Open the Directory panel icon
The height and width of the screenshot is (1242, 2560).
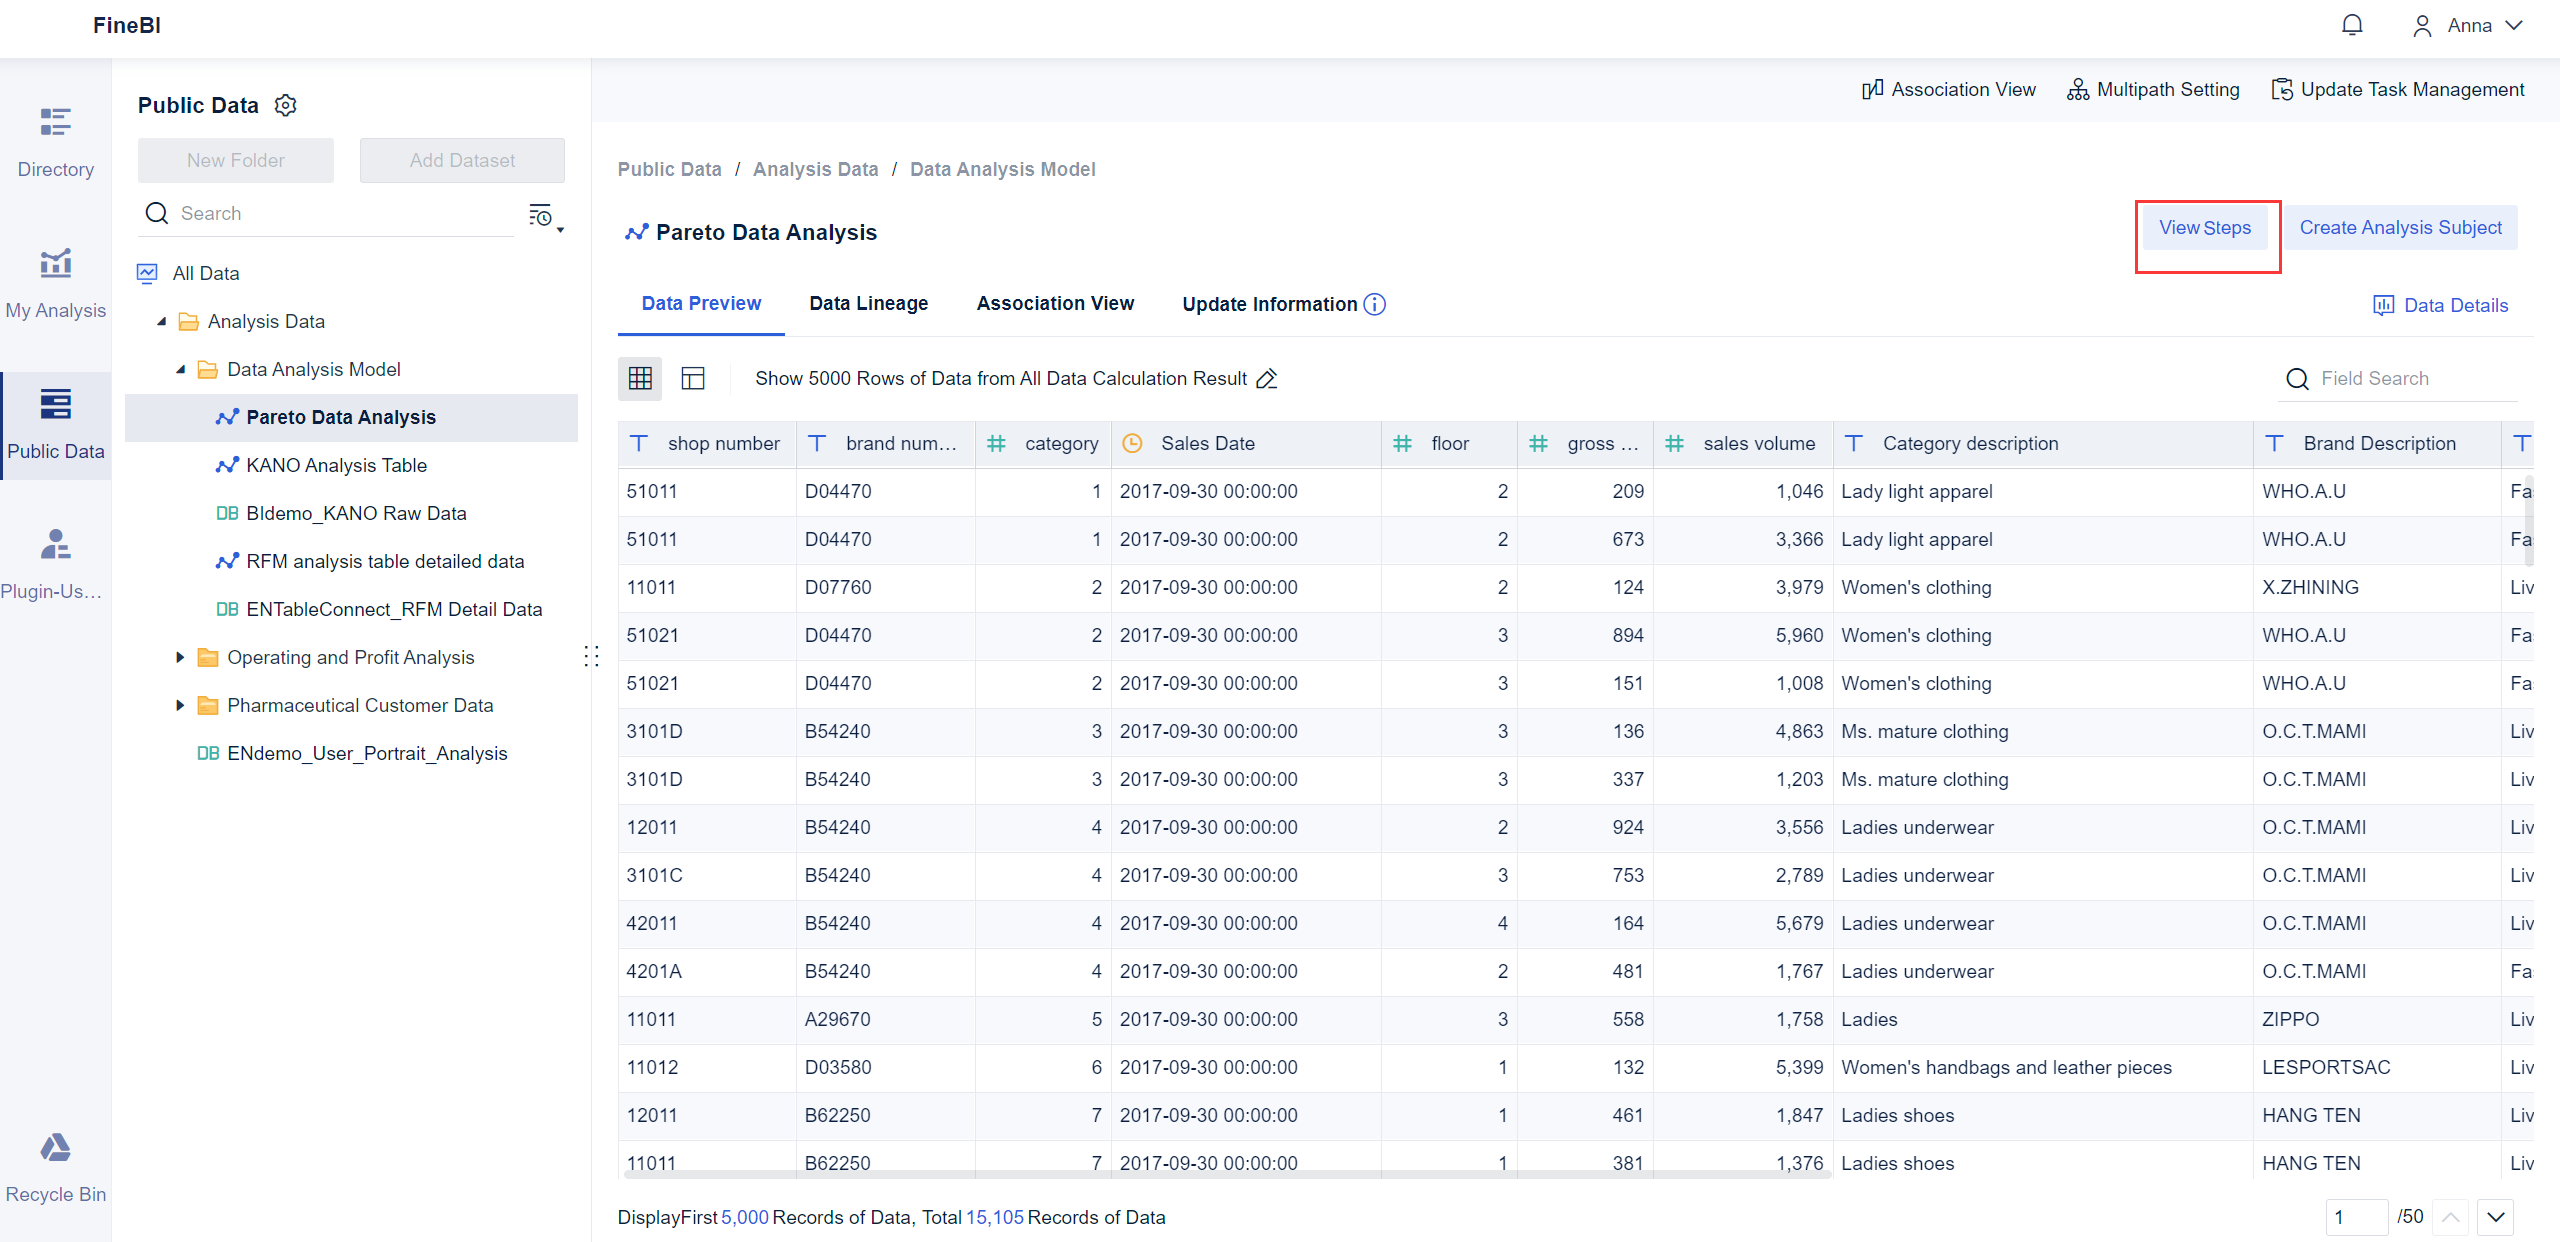coord(55,140)
